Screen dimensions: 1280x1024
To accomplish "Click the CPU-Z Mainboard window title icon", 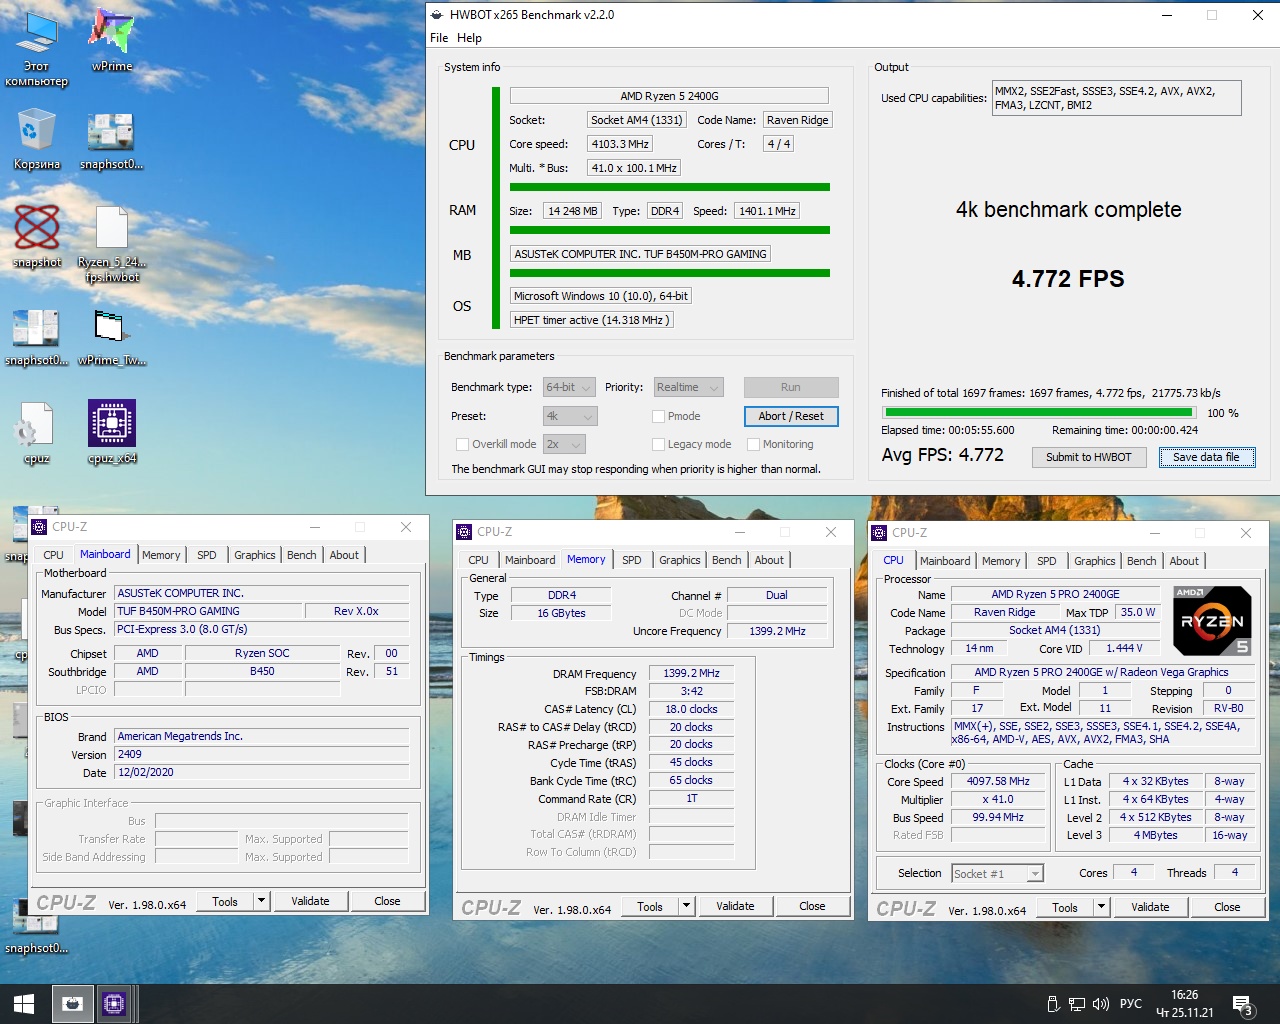I will [39, 527].
